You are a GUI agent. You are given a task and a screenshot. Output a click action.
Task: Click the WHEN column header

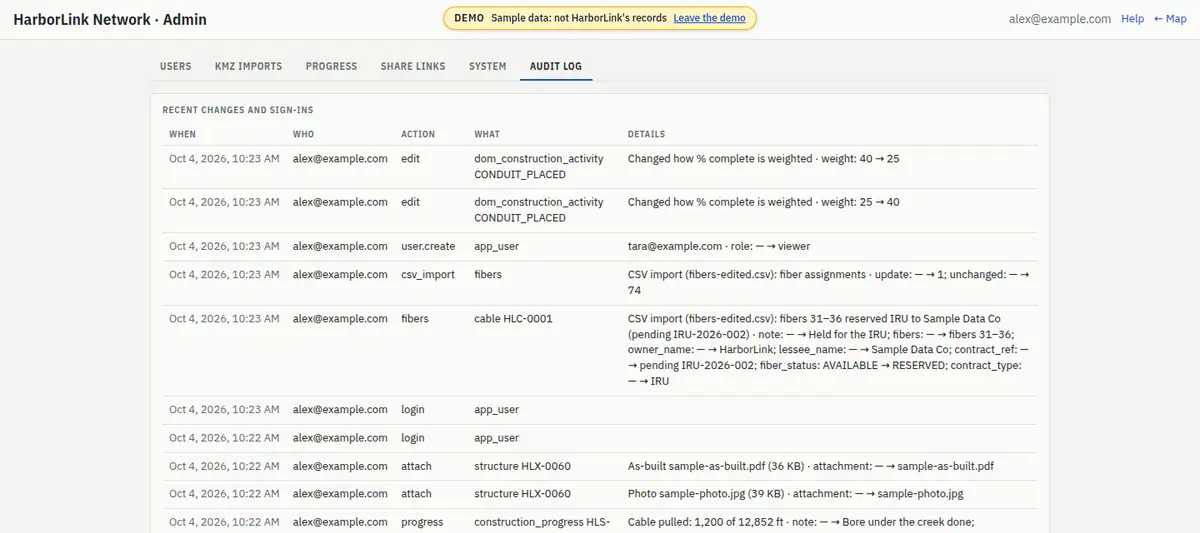pos(182,134)
